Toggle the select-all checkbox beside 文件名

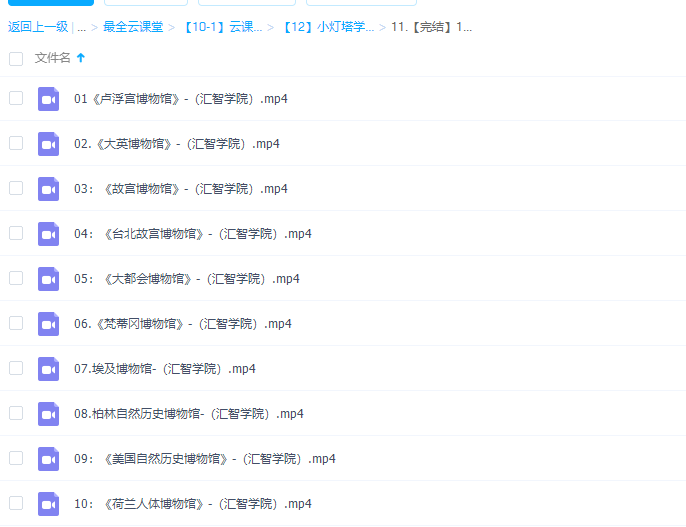click(16, 59)
